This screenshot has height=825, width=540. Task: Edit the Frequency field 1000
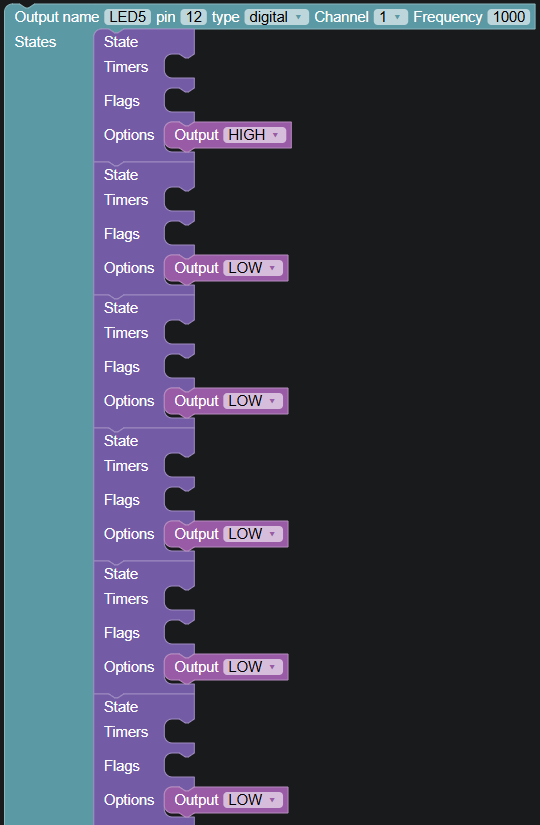tap(508, 17)
